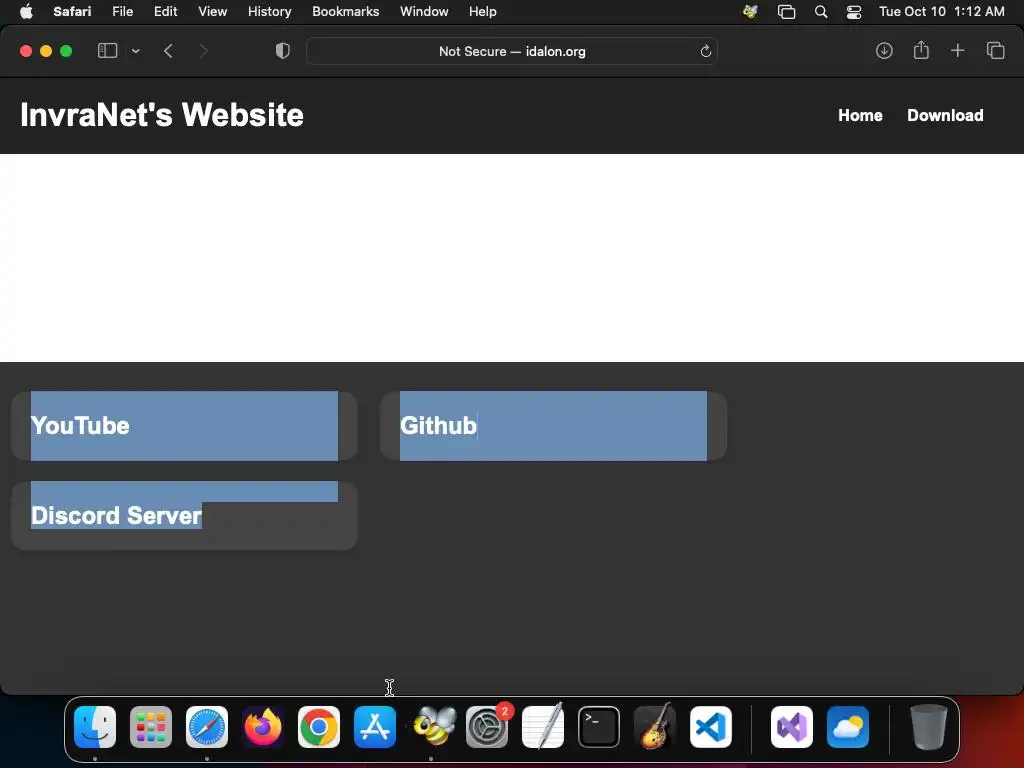Open the sidebar options dropdown chevron
This screenshot has height=768, width=1024.
pos(135,51)
